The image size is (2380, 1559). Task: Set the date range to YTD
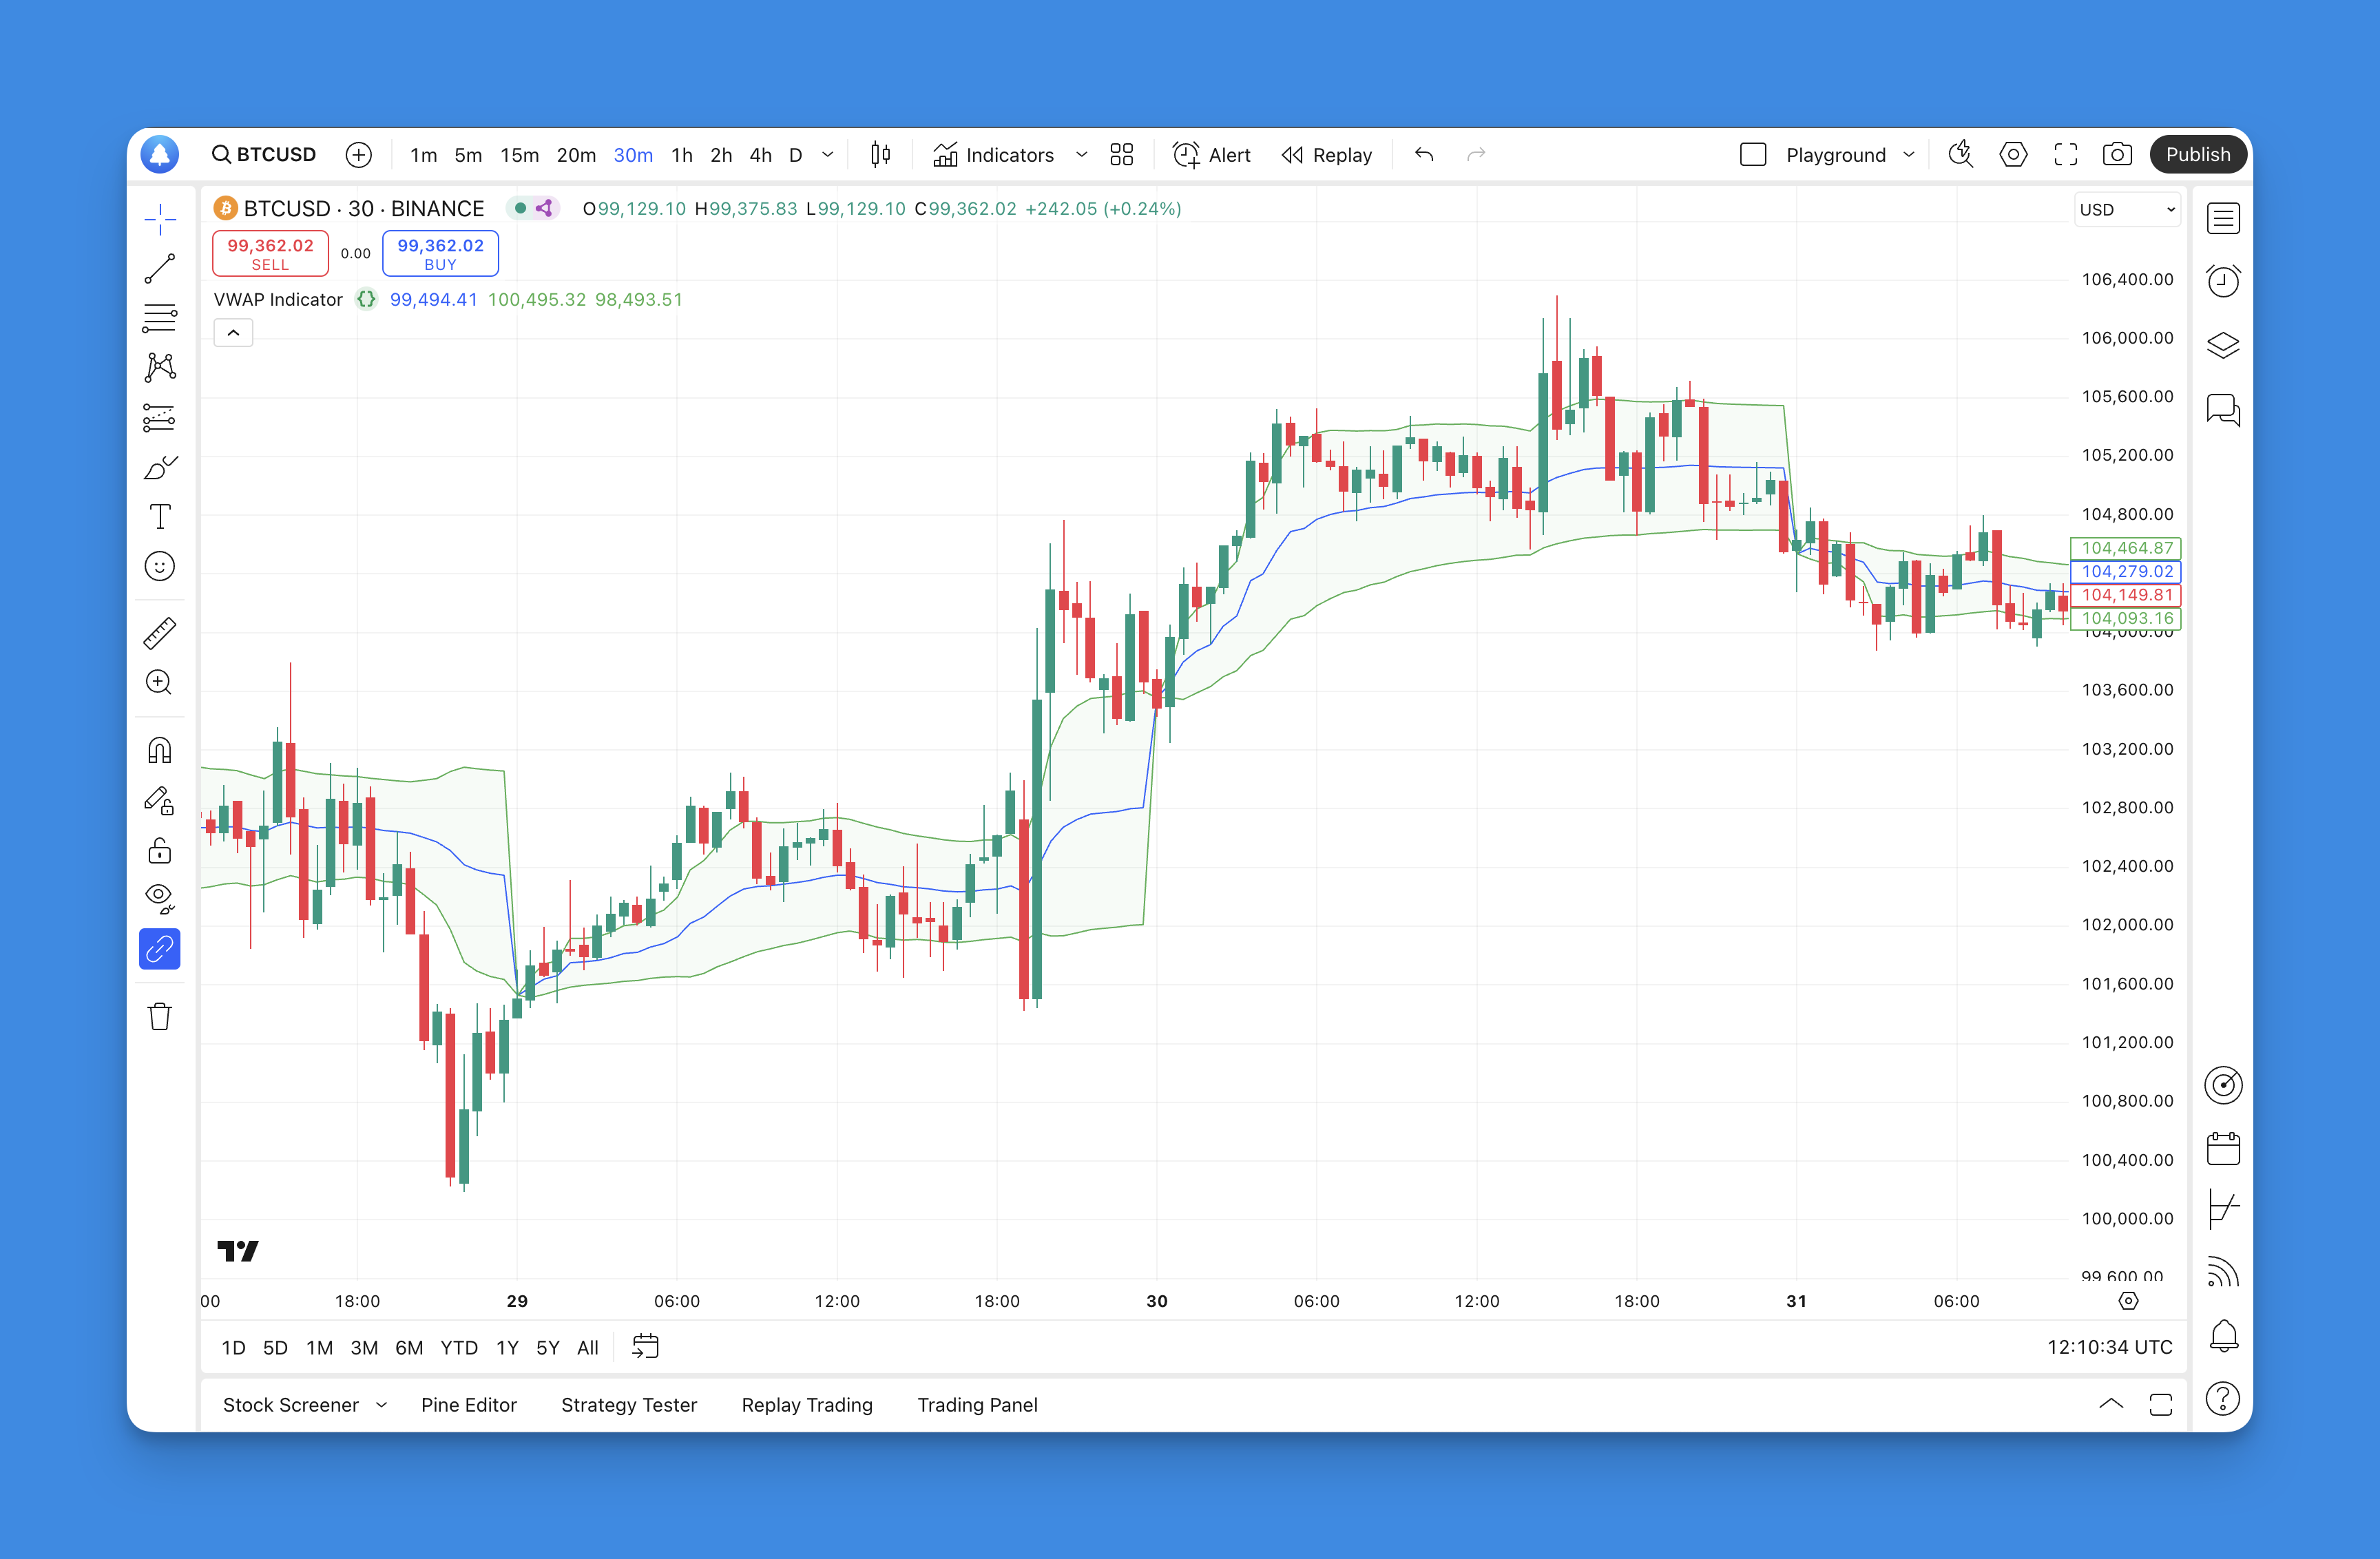[x=459, y=1348]
